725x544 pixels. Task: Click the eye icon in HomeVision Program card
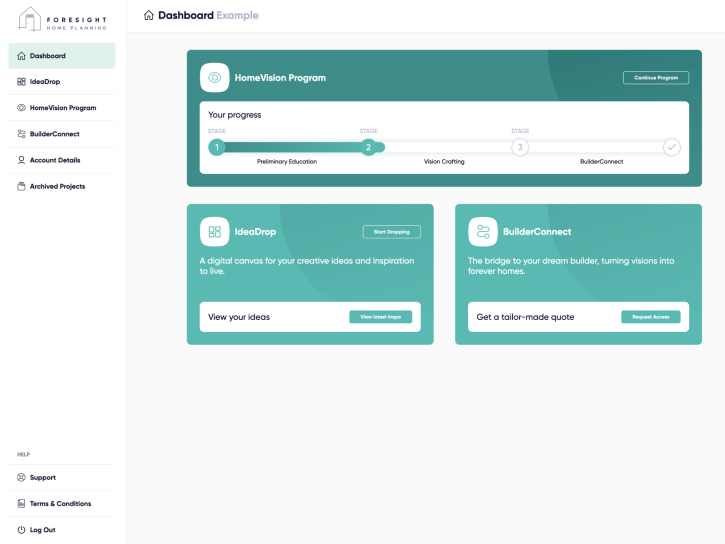pos(214,77)
